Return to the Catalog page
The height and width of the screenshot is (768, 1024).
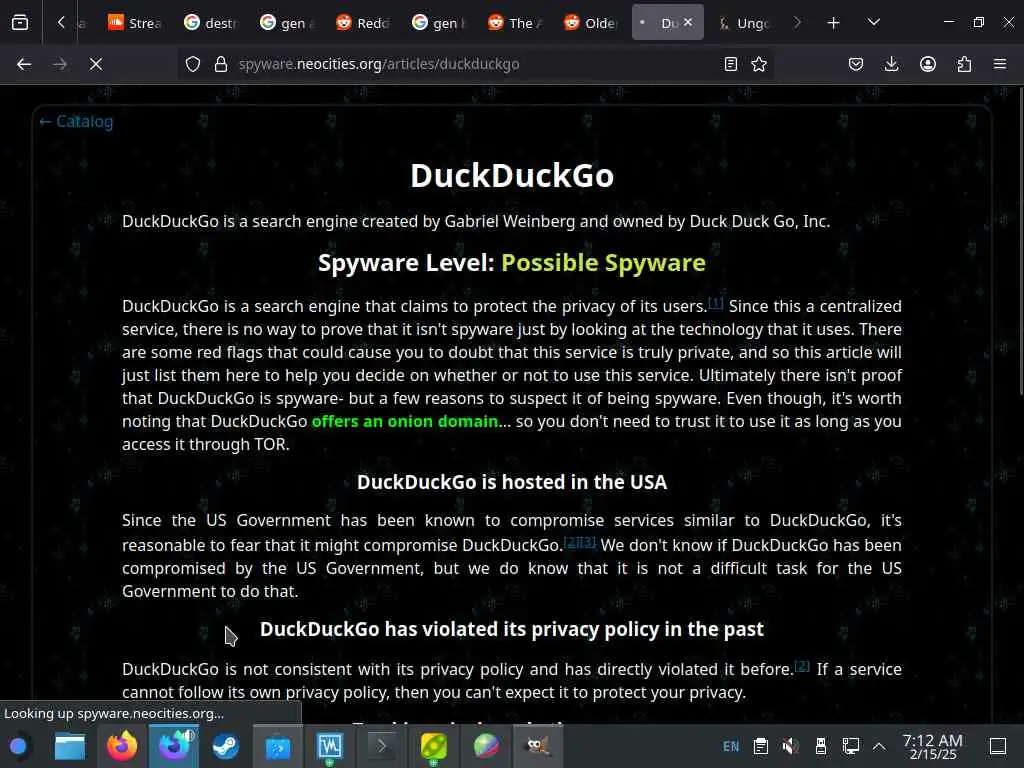tap(76, 121)
